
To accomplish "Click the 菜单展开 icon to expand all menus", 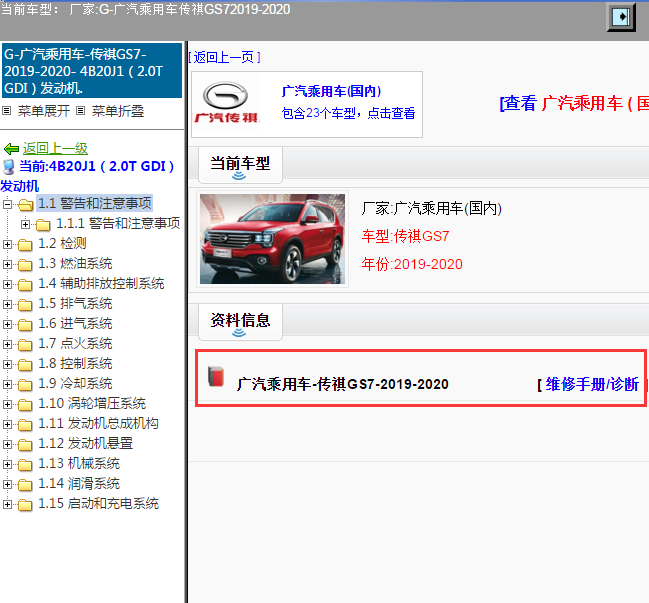I will (7, 111).
